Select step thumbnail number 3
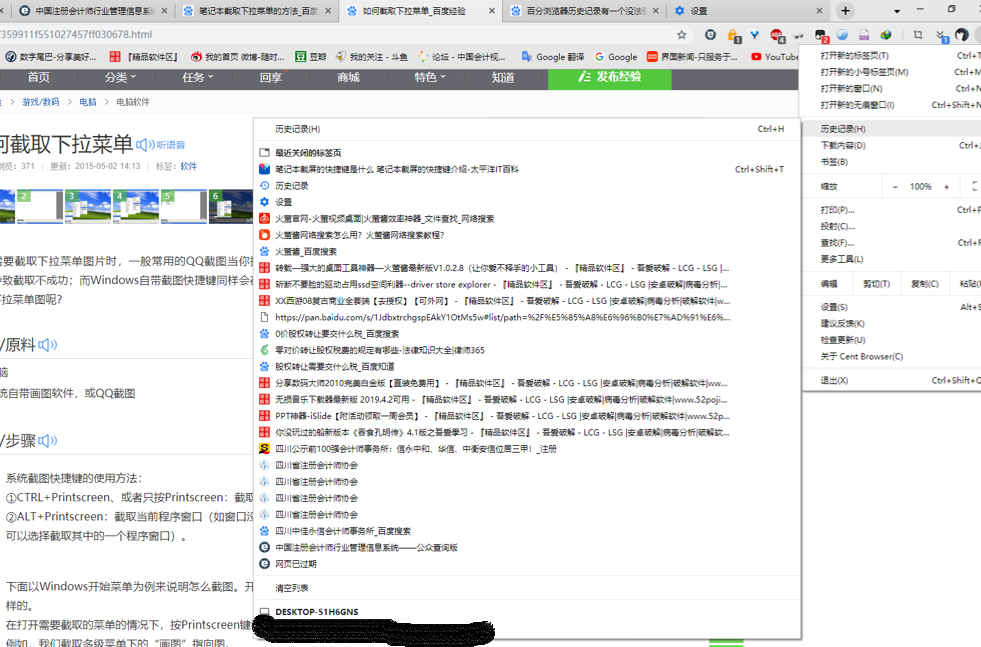The height and width of the screenshot is (647, 981). 88,206
